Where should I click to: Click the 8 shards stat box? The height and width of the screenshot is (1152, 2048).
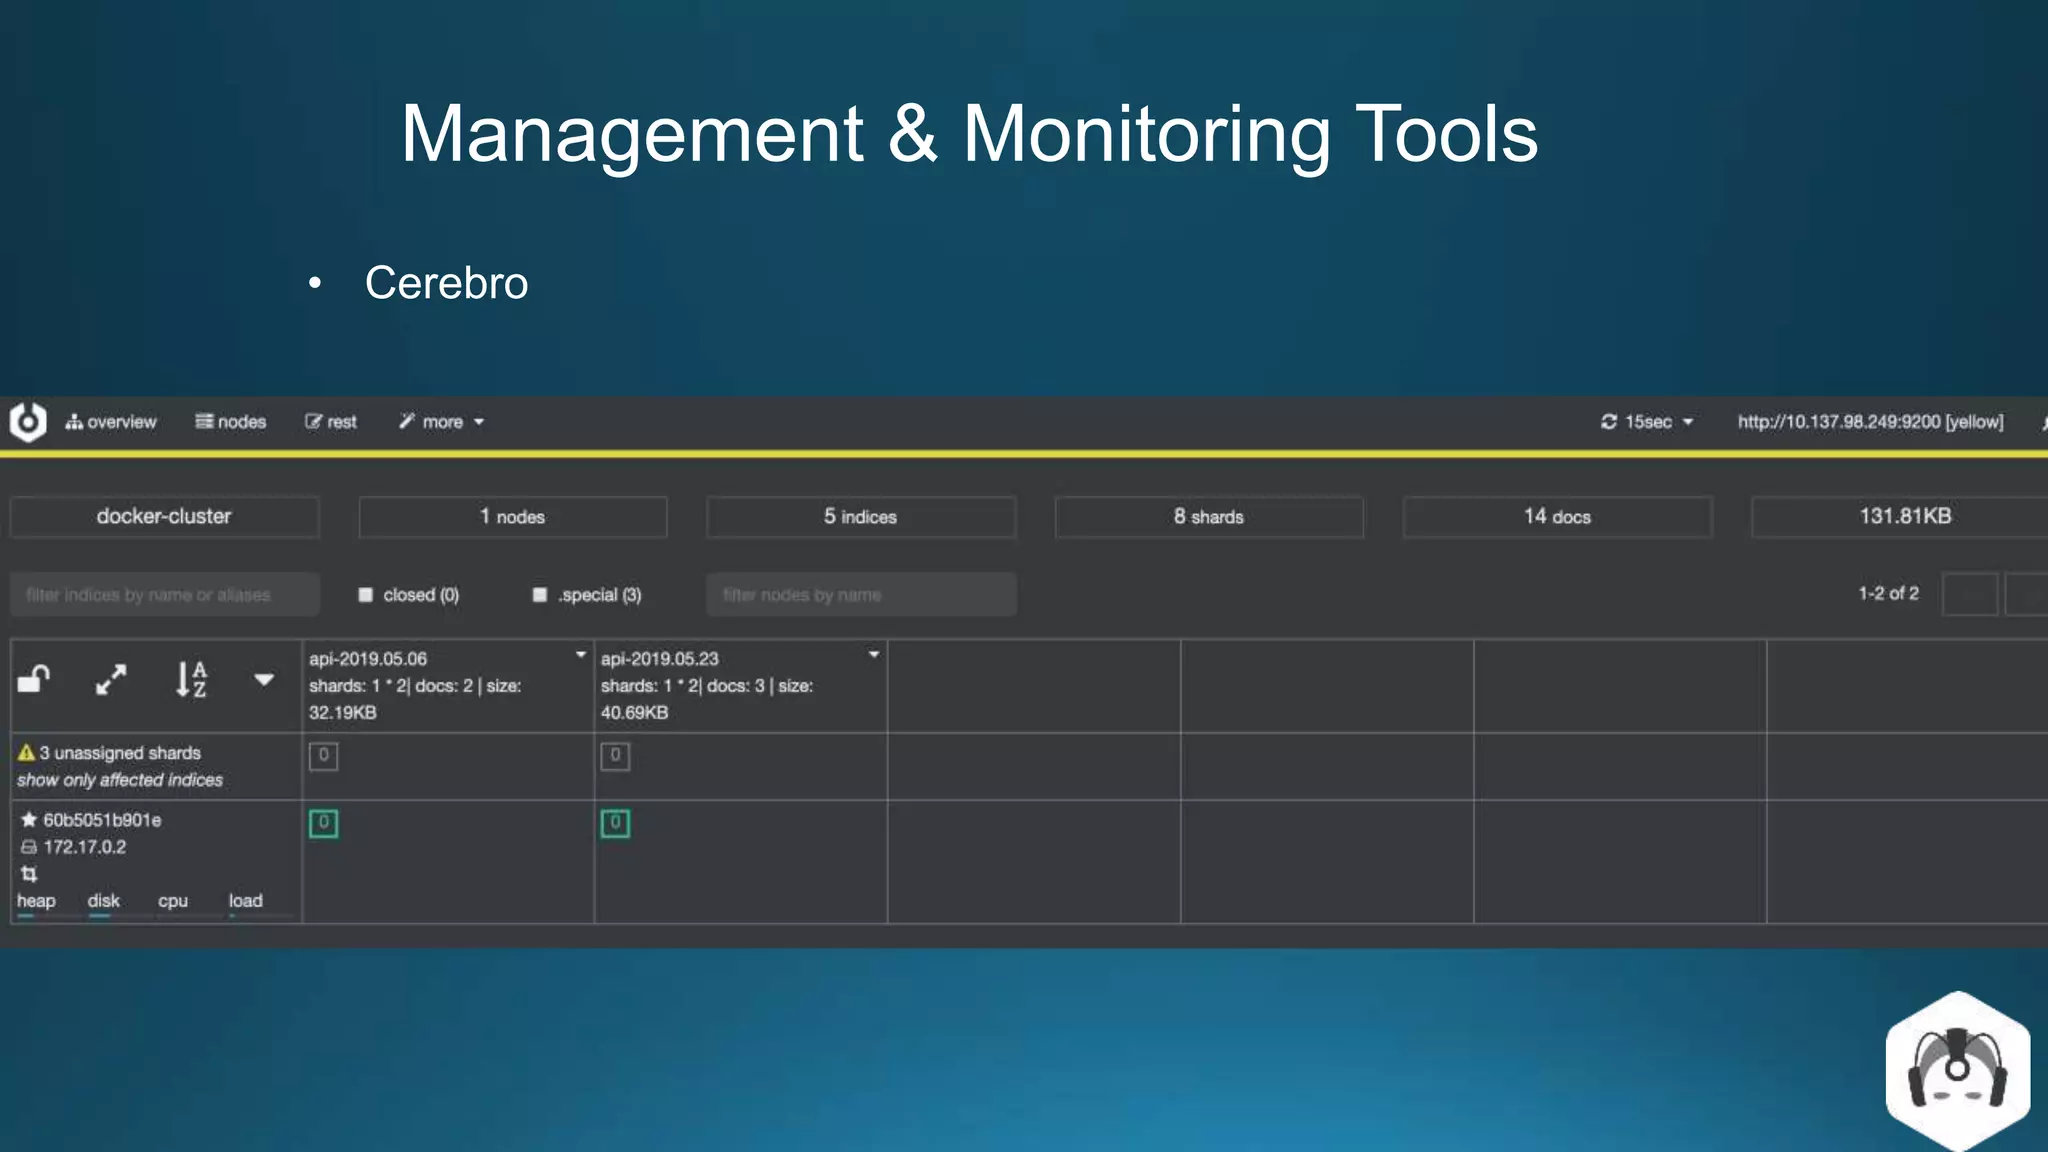pyautogui.click(x=1208, y=517)
